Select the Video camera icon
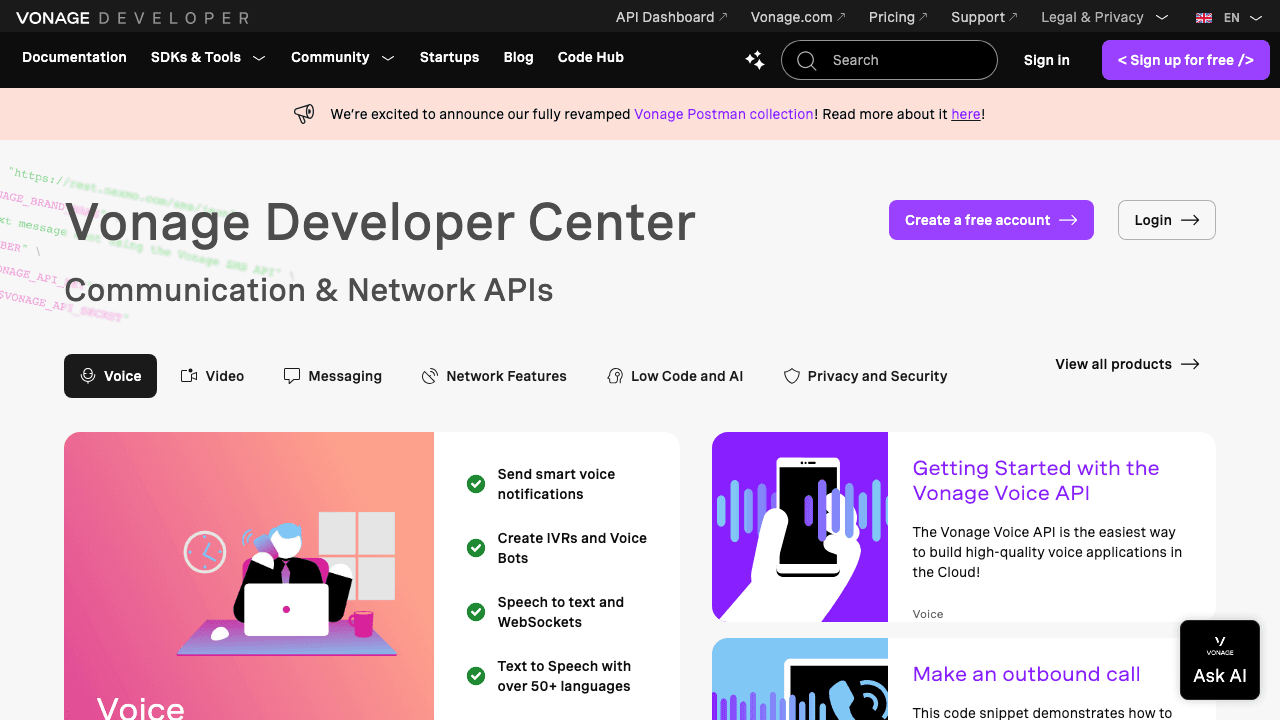Viewport: 1280px width, 720px height. 187,375
